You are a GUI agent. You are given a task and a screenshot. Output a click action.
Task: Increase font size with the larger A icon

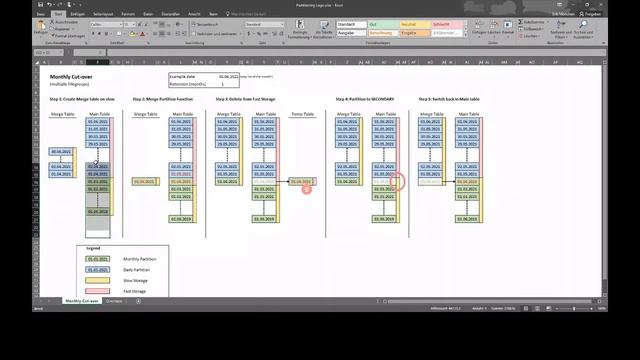(140, 24)
